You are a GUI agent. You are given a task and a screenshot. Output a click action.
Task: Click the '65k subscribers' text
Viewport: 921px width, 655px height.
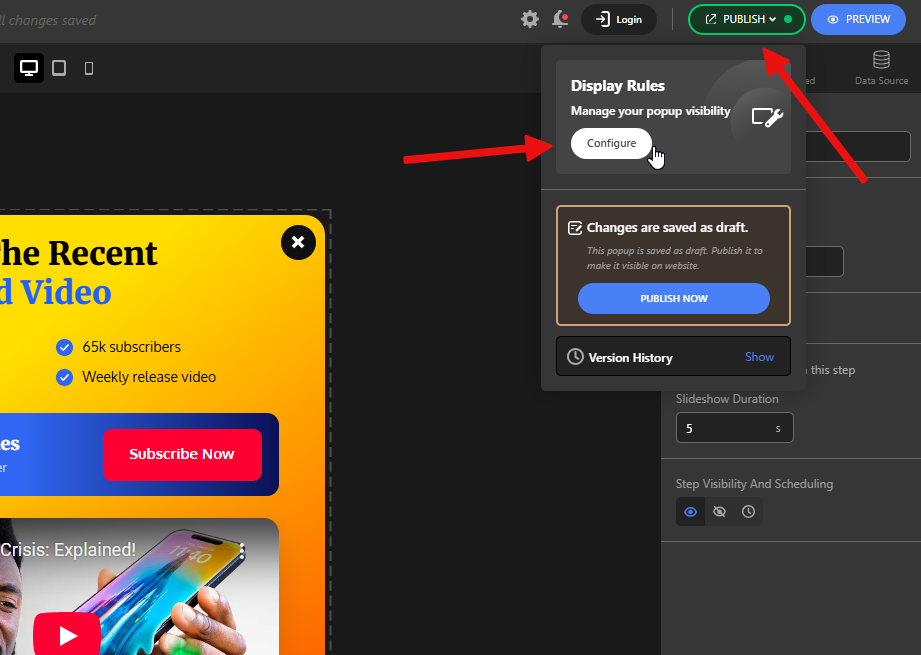(x=132, y=347)
